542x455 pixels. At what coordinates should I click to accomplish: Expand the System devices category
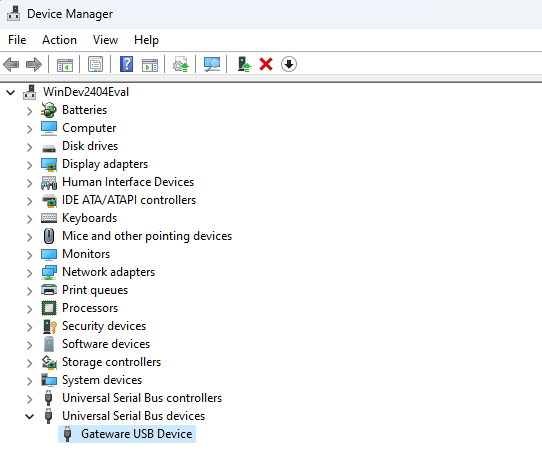click(x=29, y=380)
